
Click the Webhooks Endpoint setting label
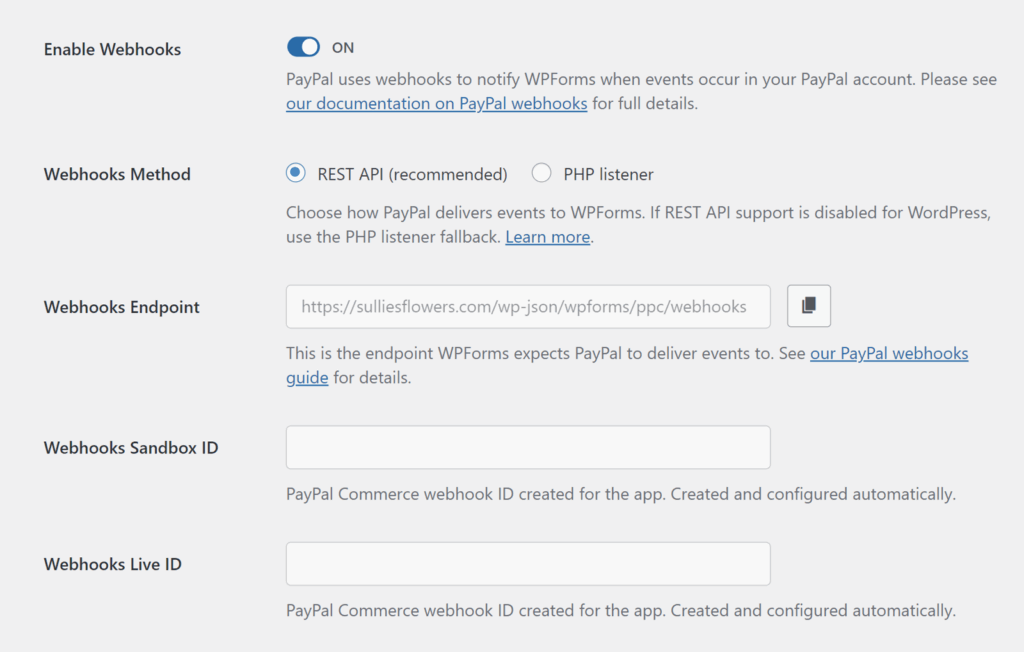point(122,307)
